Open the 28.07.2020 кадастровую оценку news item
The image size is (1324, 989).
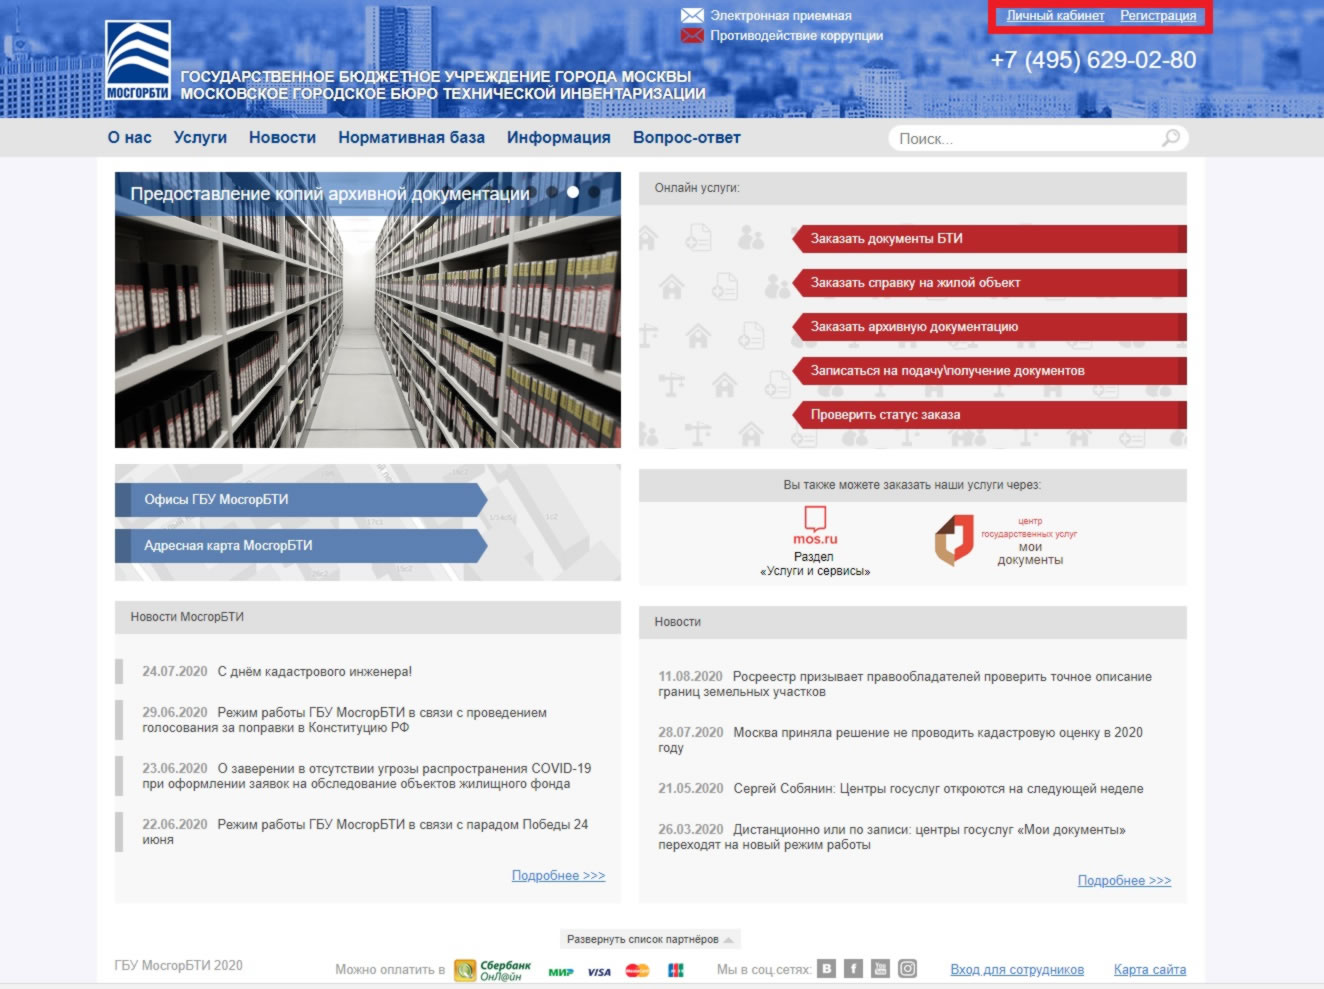(x=900, y=740)
